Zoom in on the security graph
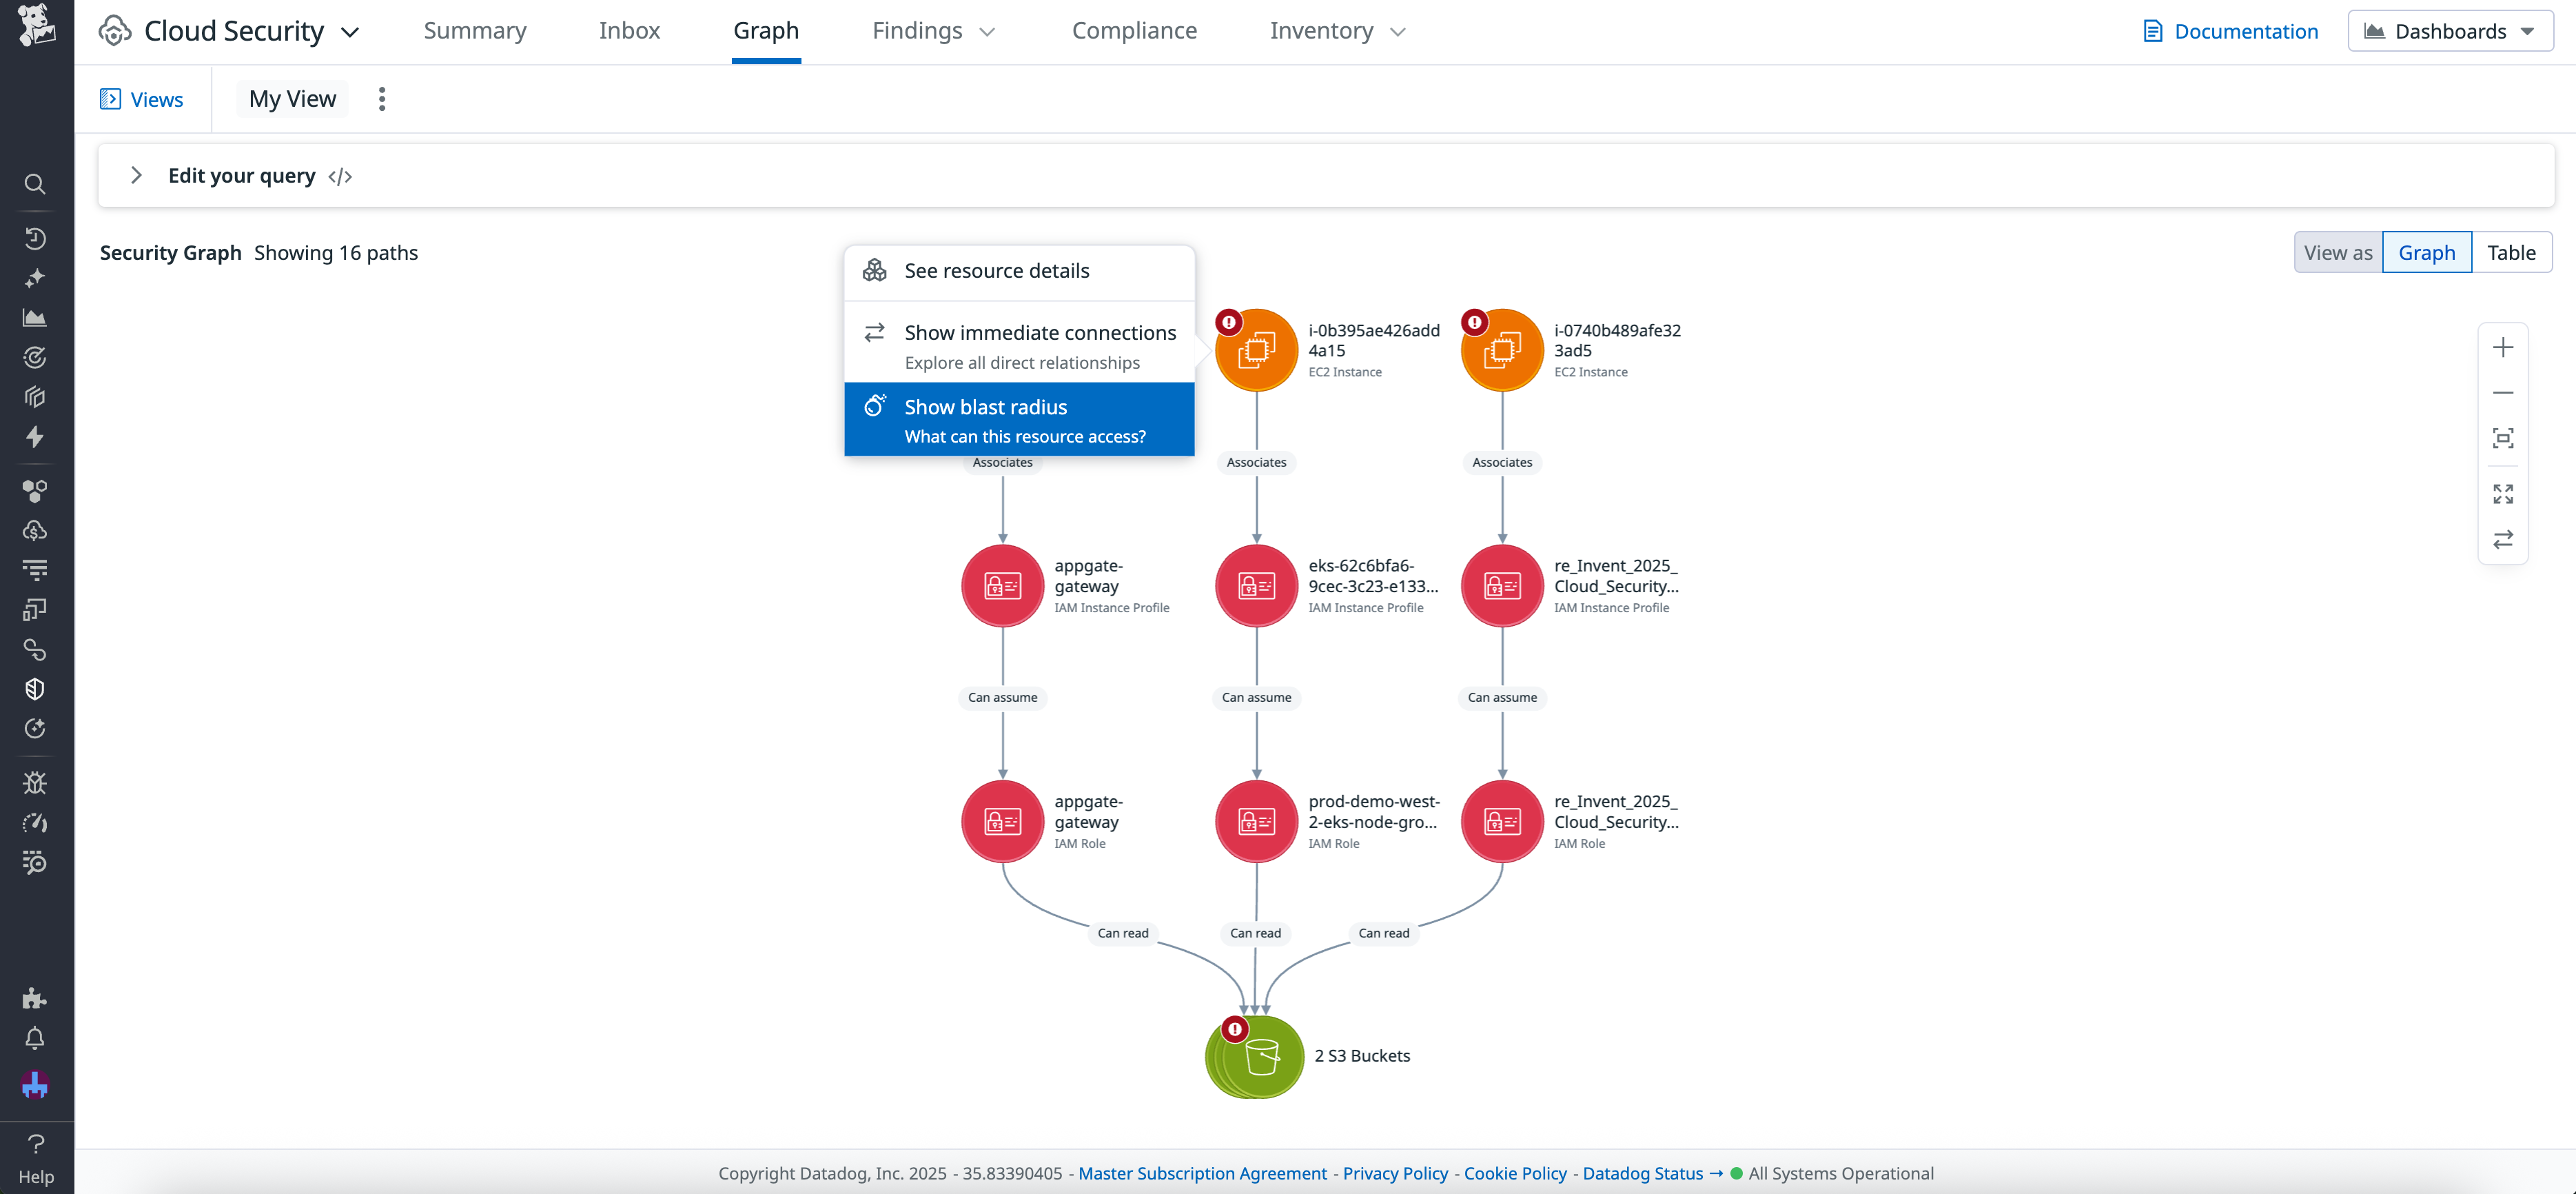The width and height of the screenshot is (2576, 1194). click(2504, 347)
